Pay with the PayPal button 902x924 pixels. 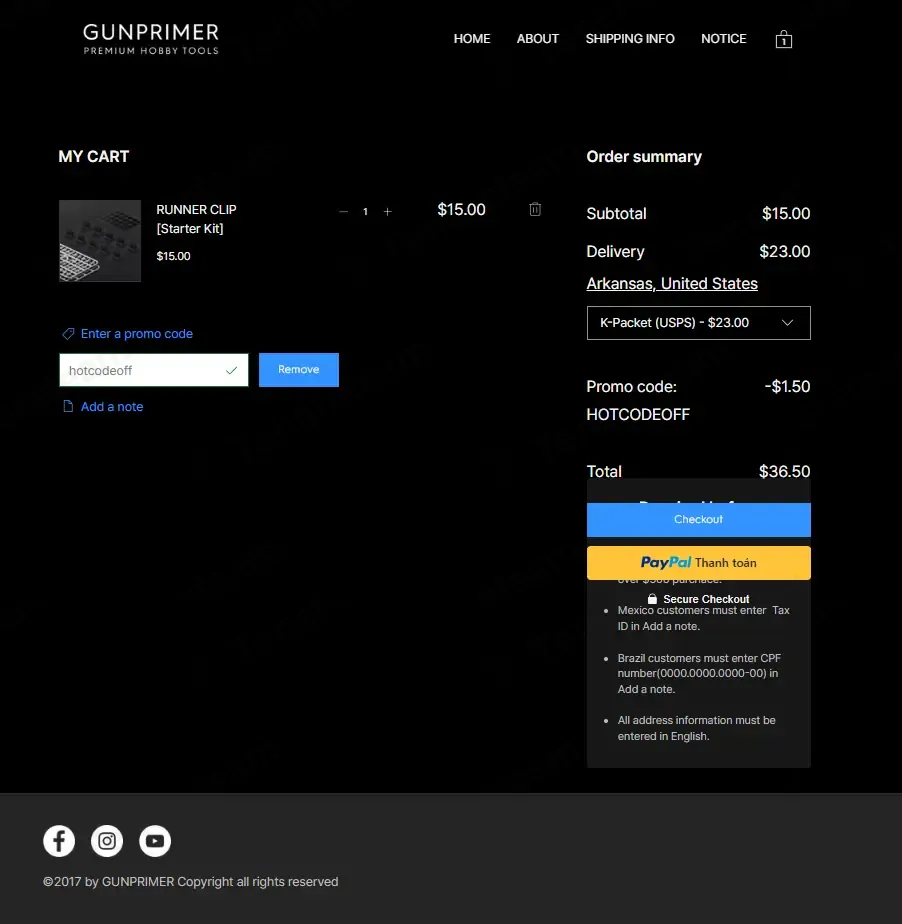[x=699, y=563]
